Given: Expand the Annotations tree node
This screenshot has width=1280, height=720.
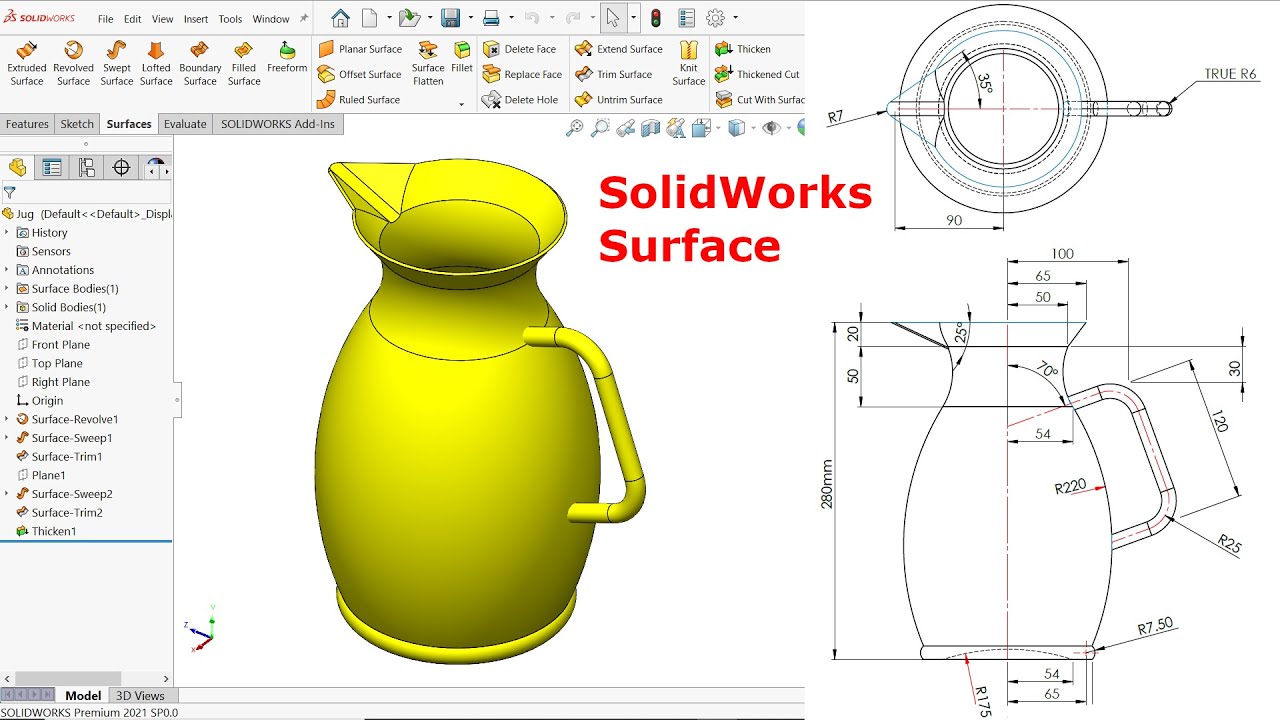Looking at the screenshot, I should 7,270.
